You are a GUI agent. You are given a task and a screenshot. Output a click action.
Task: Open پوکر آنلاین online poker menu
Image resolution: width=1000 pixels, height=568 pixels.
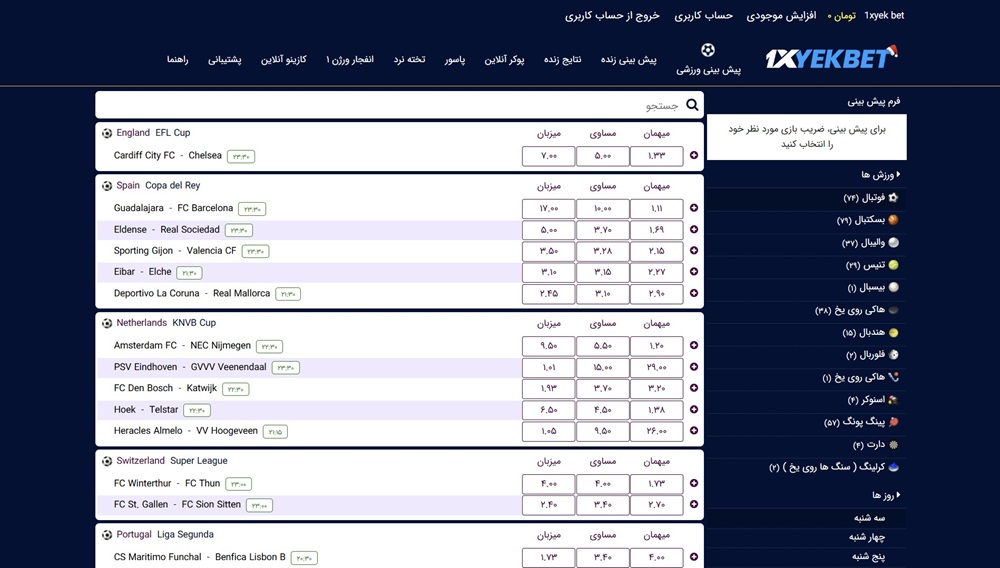coord(504,59)
